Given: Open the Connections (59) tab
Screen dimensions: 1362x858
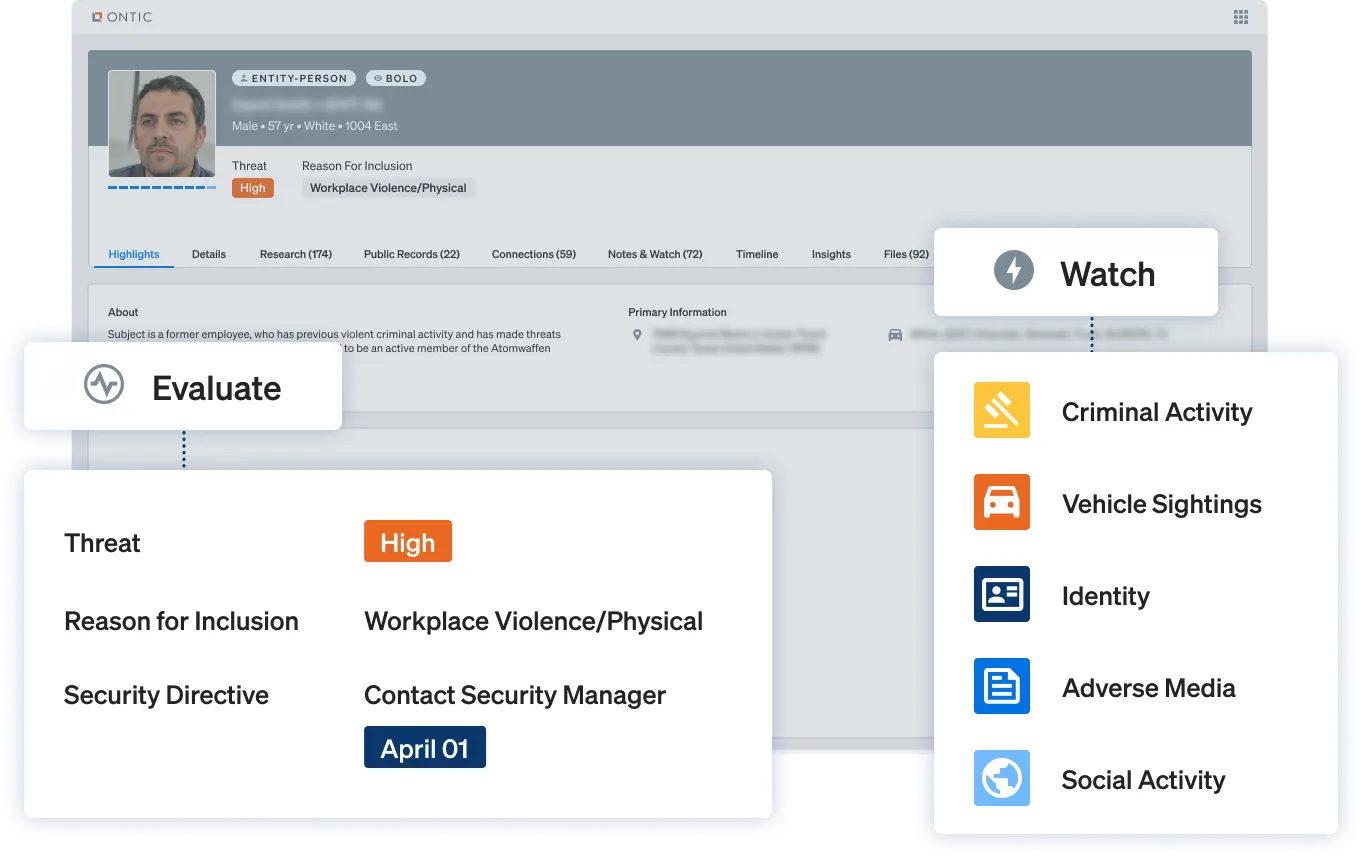Looking at the screenshot, I should [x=534, y=254].
